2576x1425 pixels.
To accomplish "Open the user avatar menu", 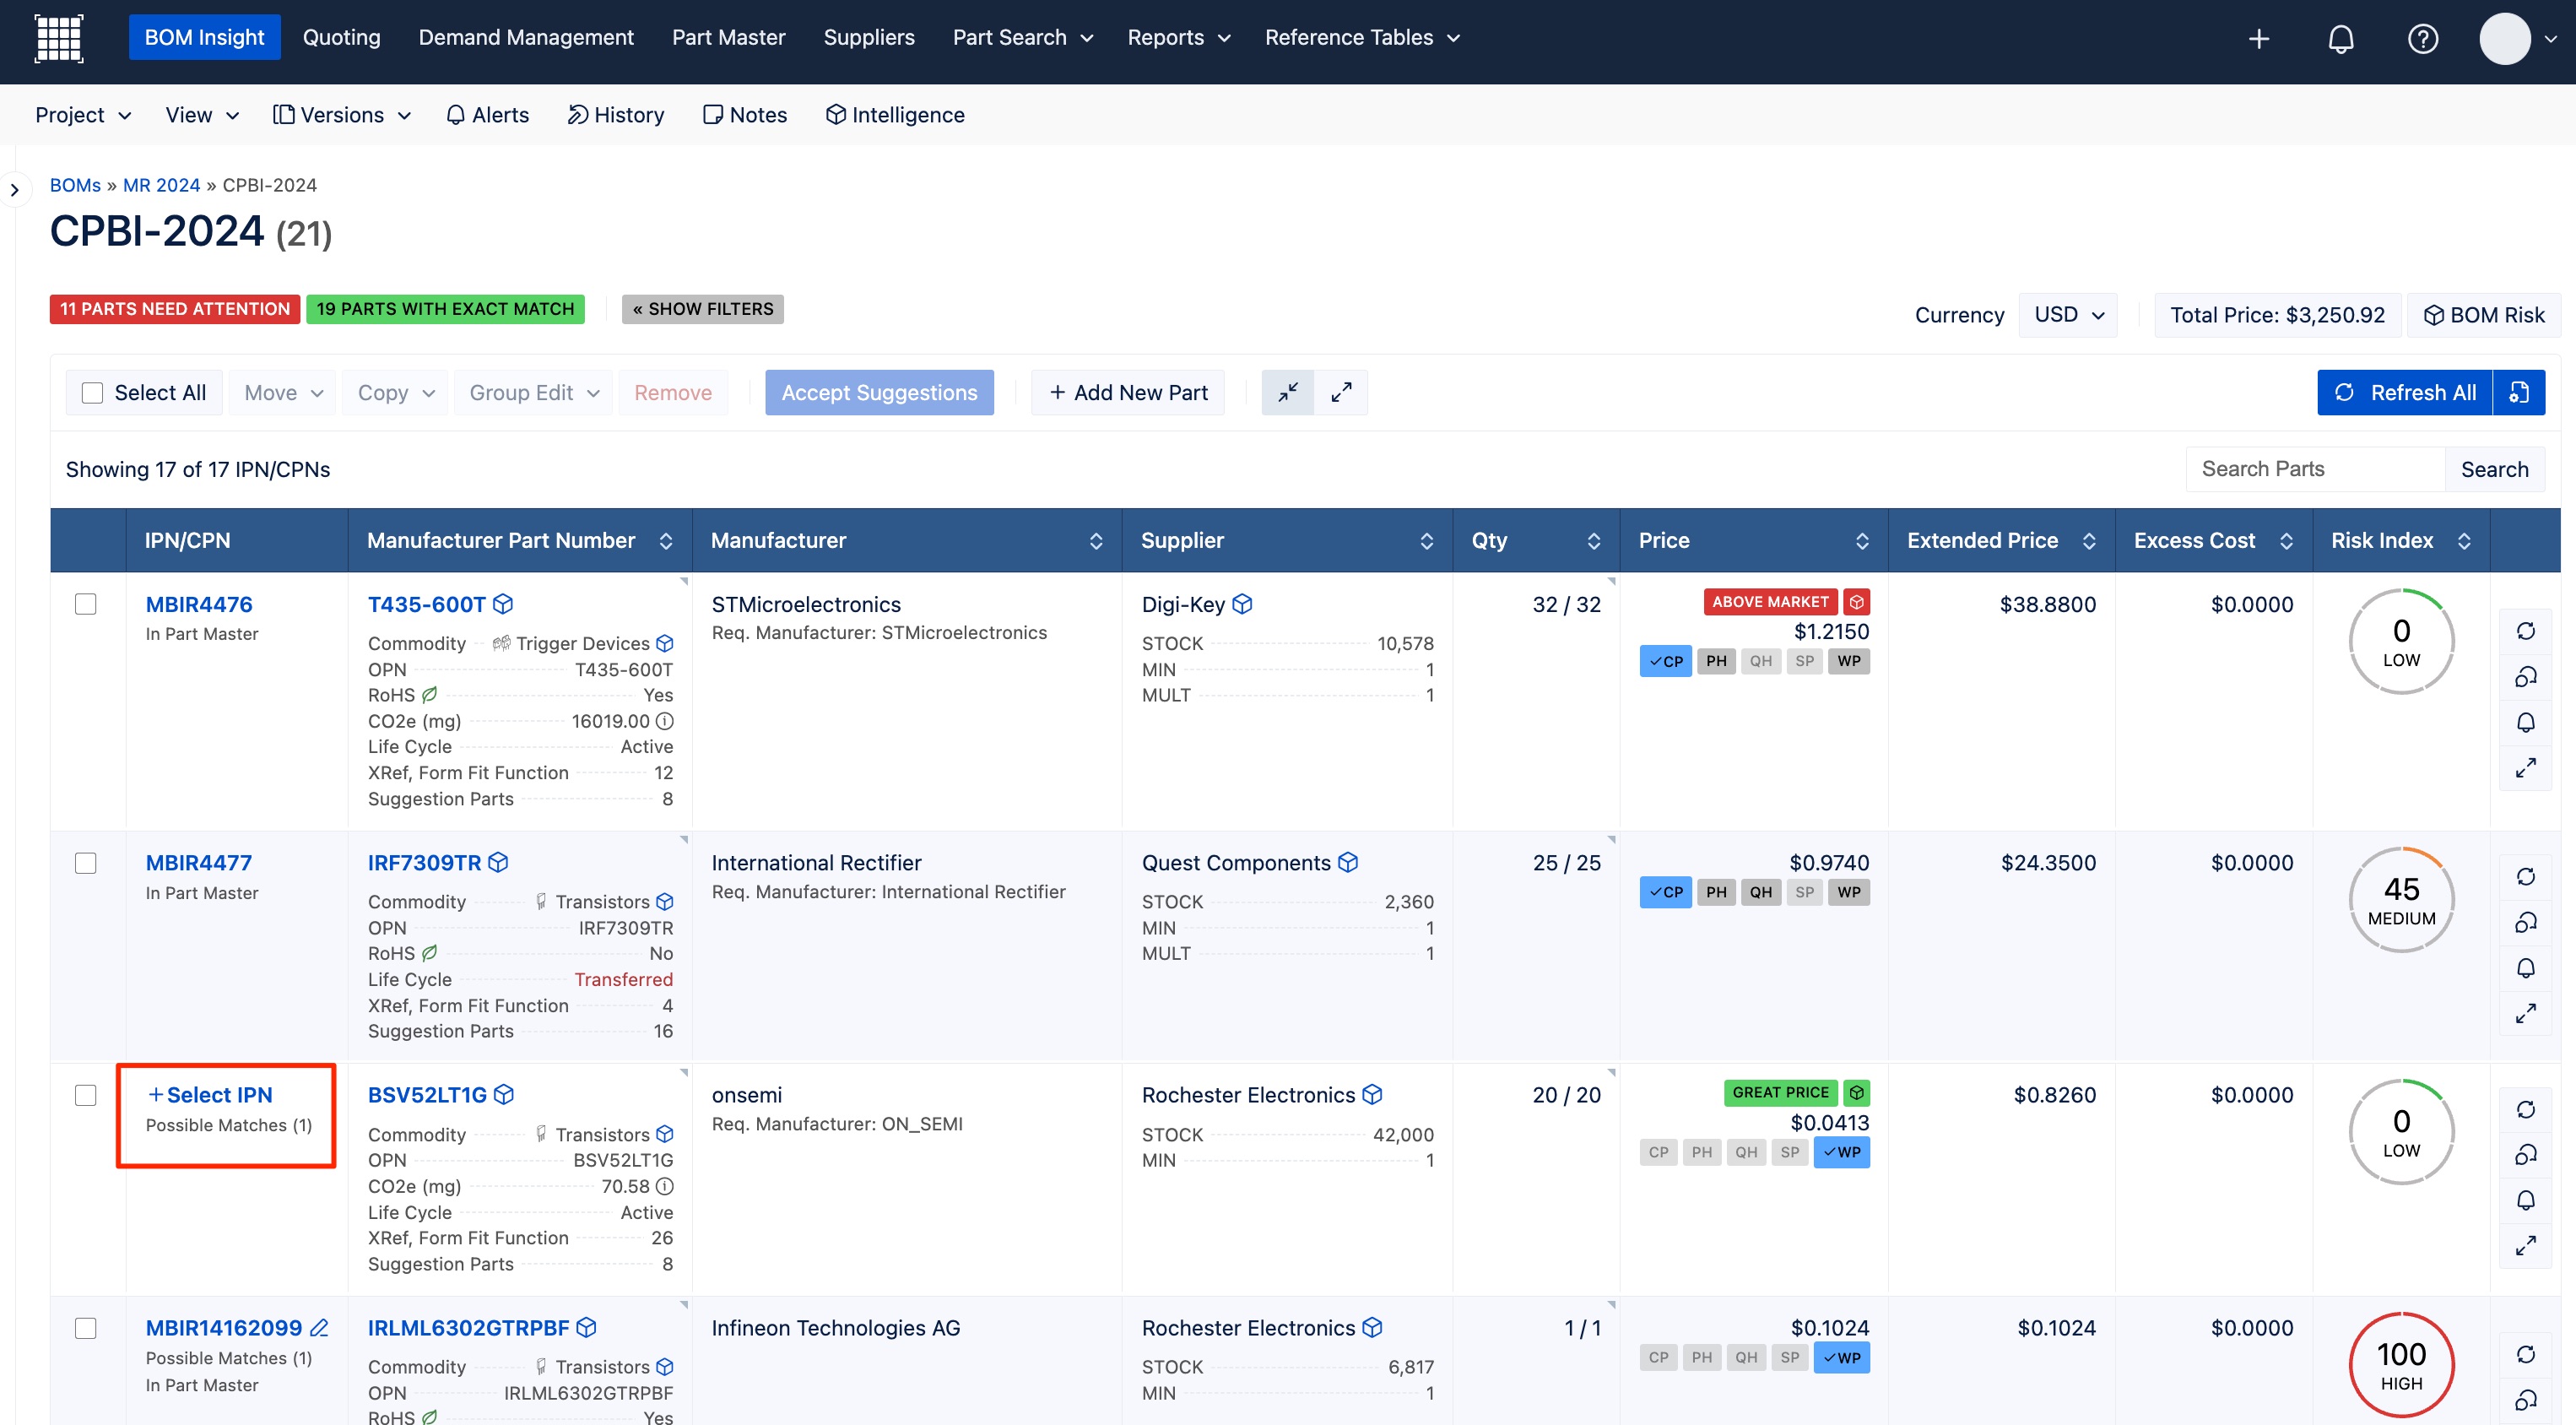I will click(x=2518, y=39).
